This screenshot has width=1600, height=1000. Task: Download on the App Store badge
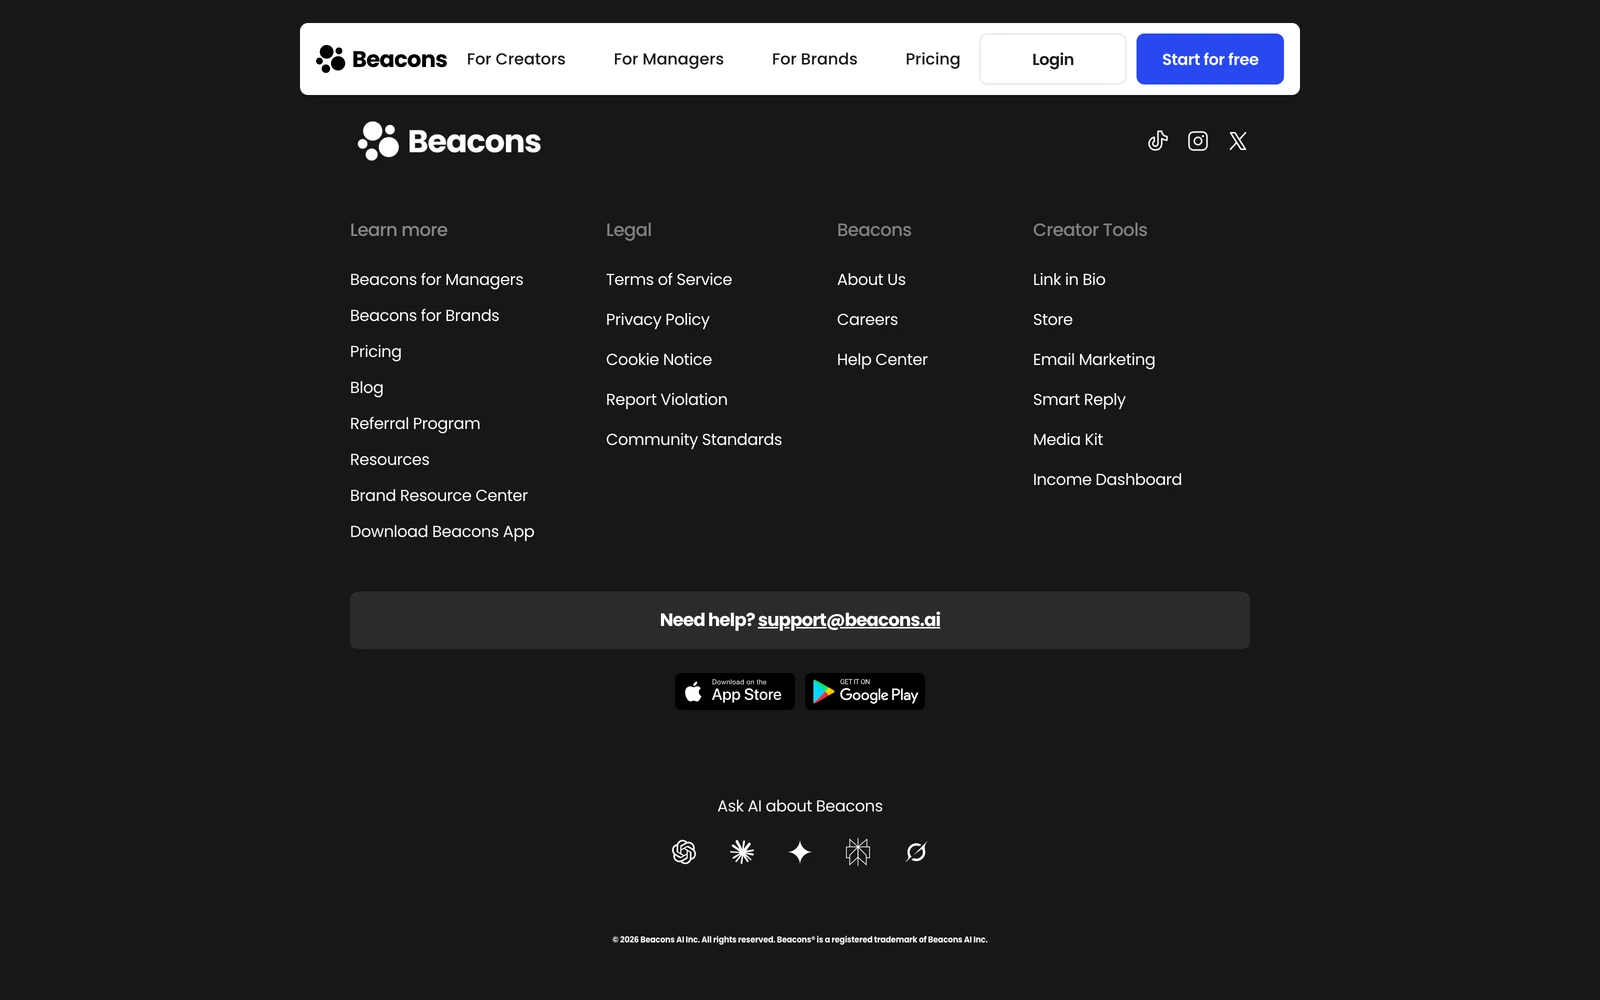point(735,691)
